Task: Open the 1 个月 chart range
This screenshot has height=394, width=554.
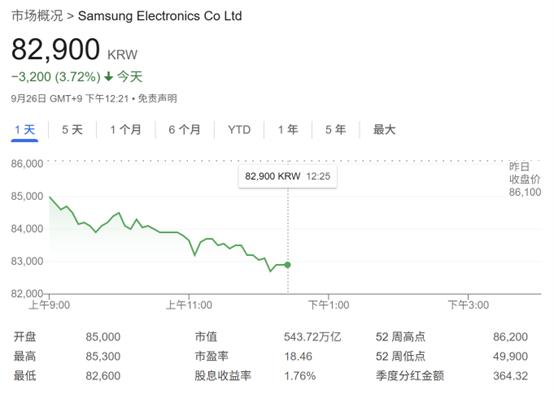Action: [125, 130]
